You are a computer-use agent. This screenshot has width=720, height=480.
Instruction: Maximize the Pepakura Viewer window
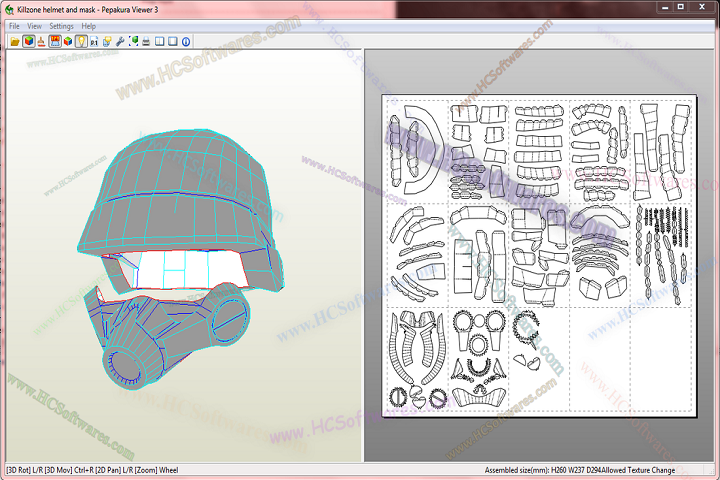tap(681, 7)
